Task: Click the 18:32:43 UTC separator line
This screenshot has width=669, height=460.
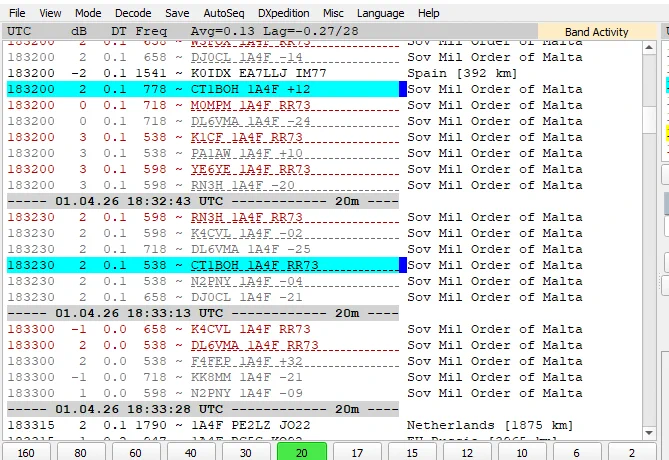Action: 203,201
